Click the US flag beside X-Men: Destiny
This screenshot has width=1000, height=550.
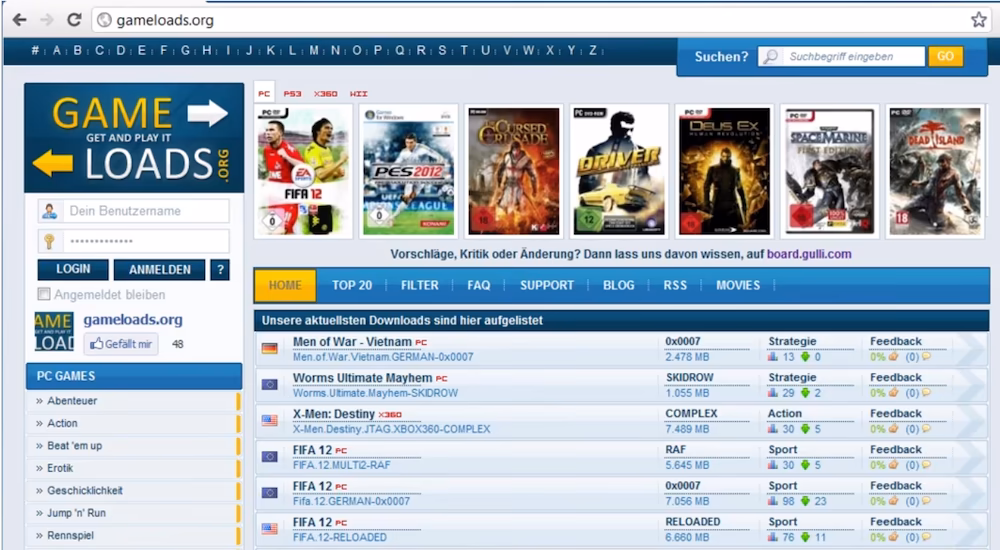pos(269,421)
